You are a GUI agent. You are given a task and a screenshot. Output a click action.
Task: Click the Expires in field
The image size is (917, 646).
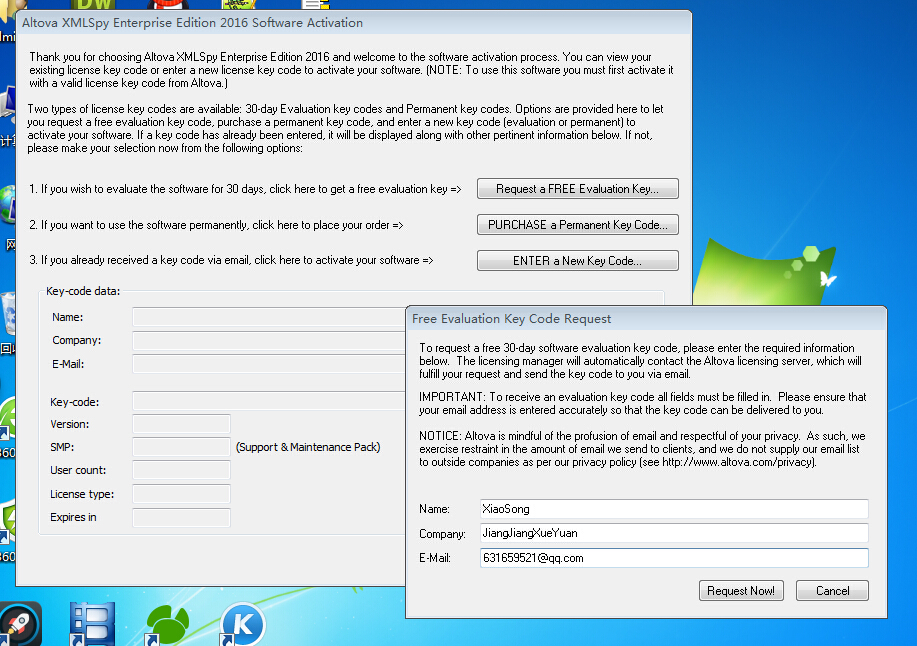[x=181, y=517]
